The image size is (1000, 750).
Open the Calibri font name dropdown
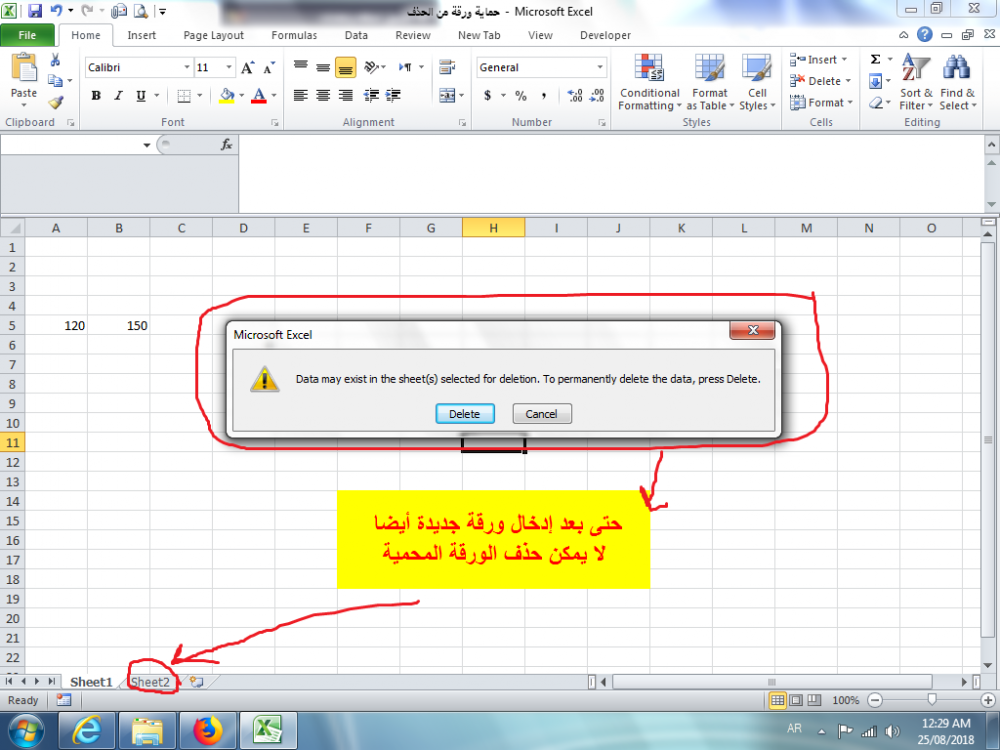tap(187, 67)
